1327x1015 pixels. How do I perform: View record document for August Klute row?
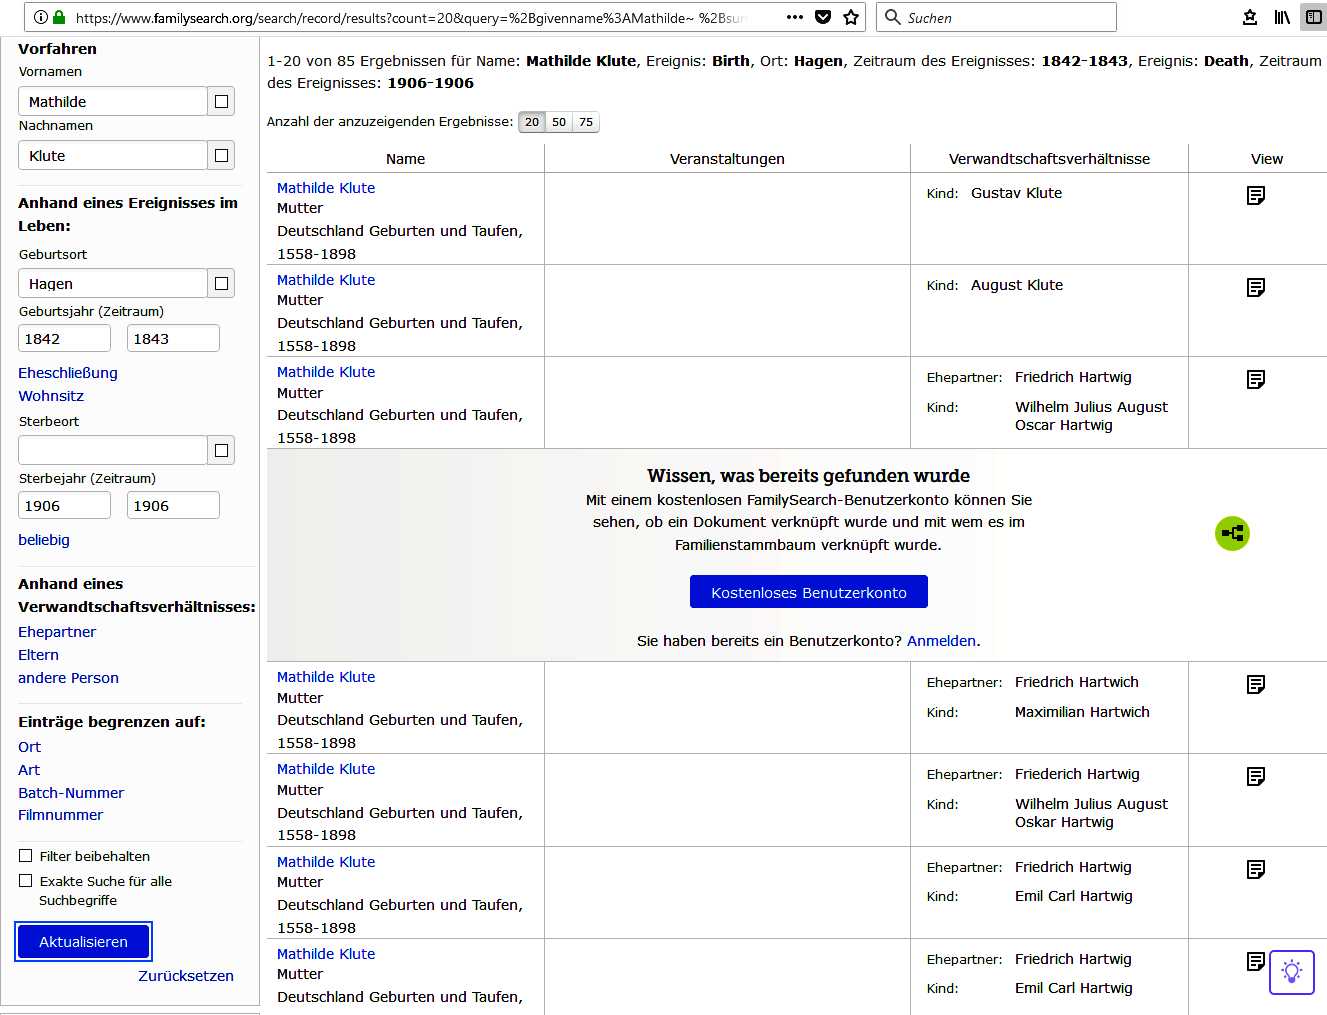1256,287
